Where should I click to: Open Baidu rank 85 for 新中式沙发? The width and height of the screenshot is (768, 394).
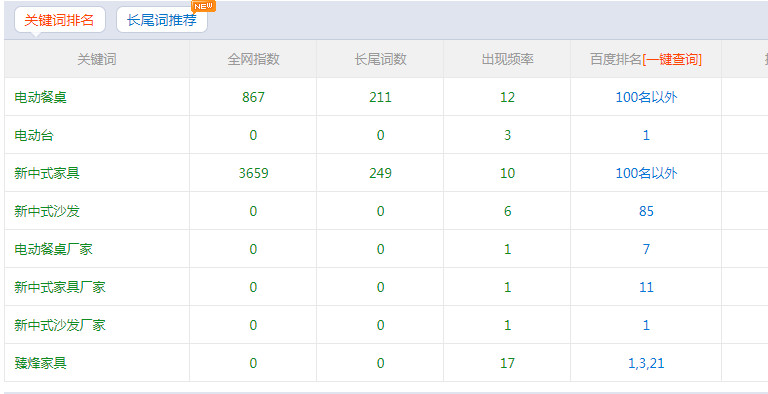(647, 211)
